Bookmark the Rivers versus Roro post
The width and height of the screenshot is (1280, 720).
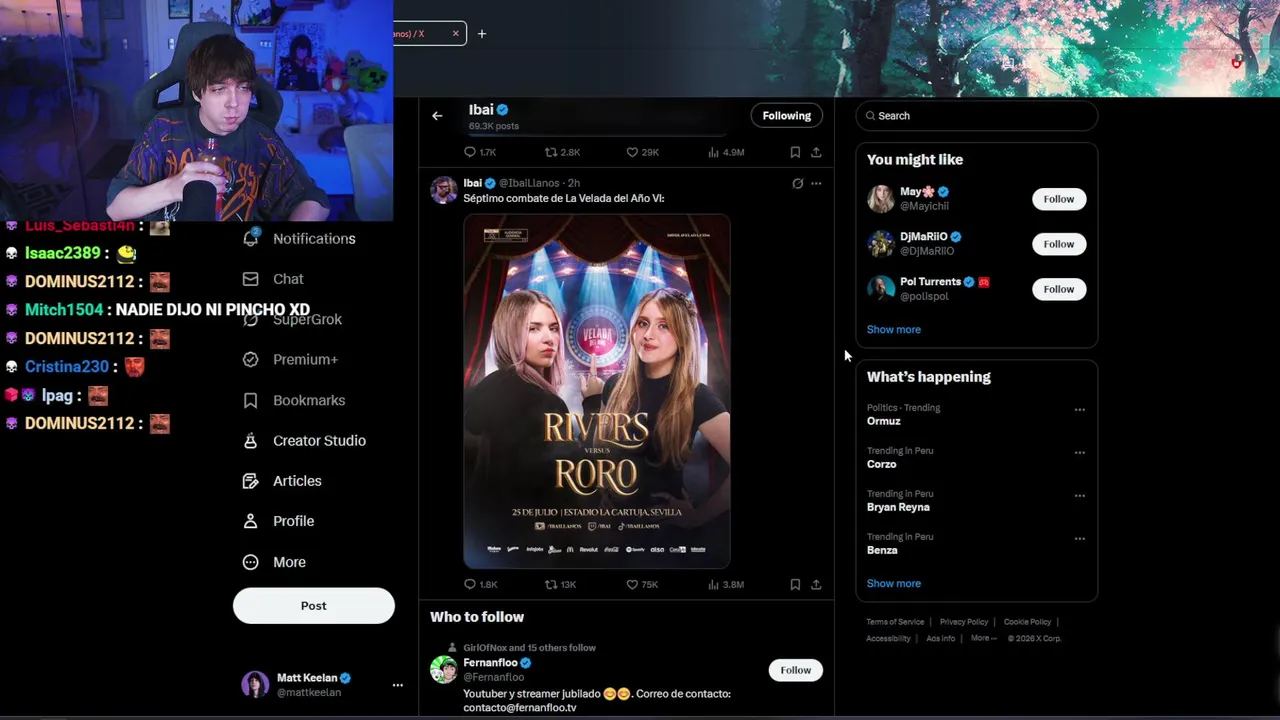(x=795, y=584)
